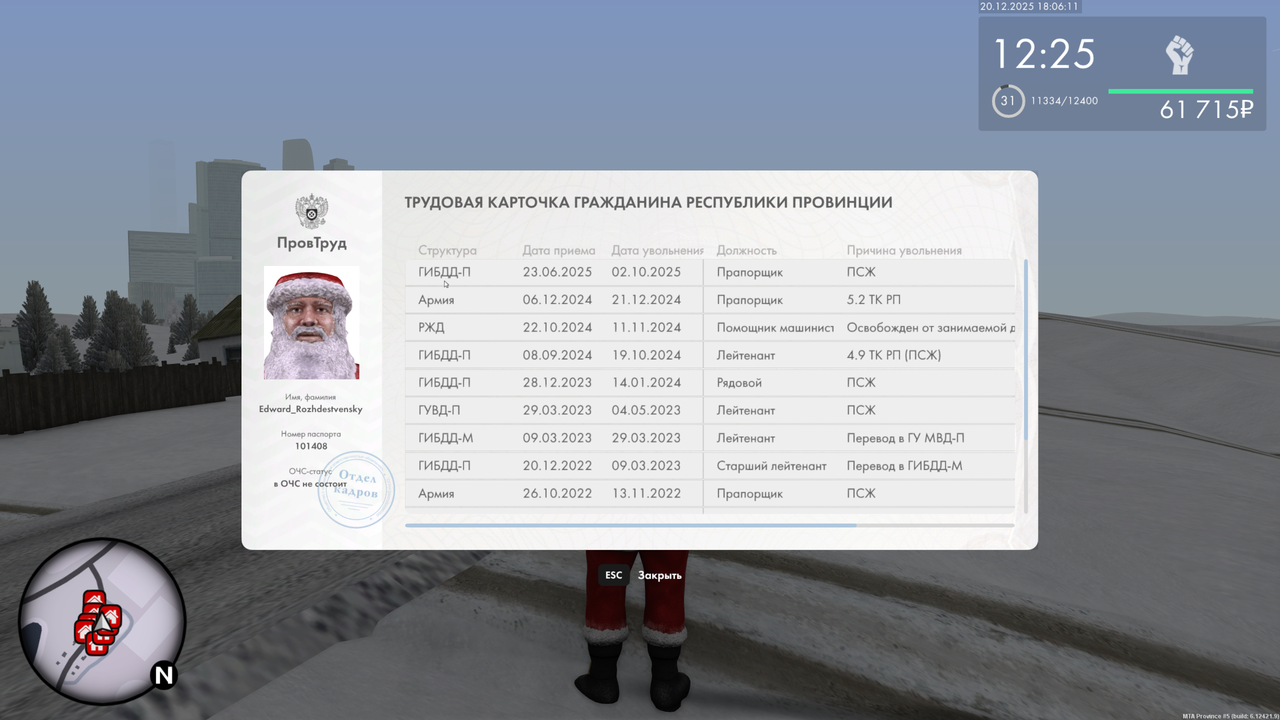Image resolution: width=1280 pixels, height=720 pixels.
Task: Select the Армия row dated 06.12.2024
Action: 710,300
